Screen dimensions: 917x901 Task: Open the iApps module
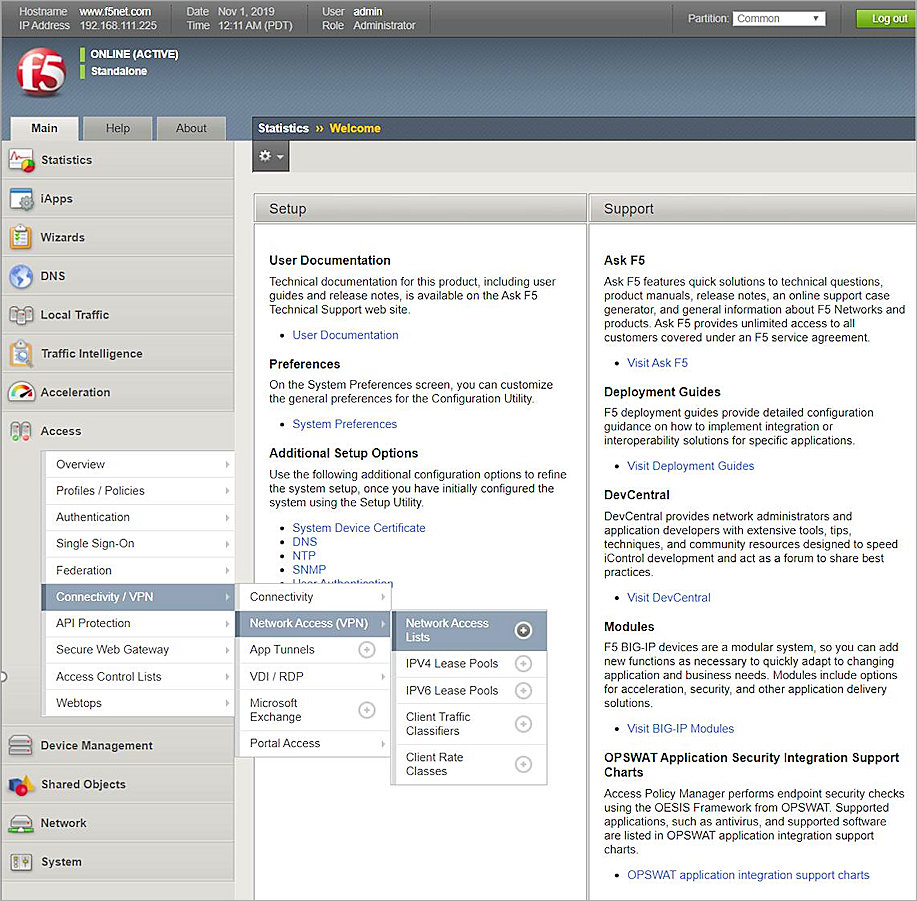tap(57, 198)
